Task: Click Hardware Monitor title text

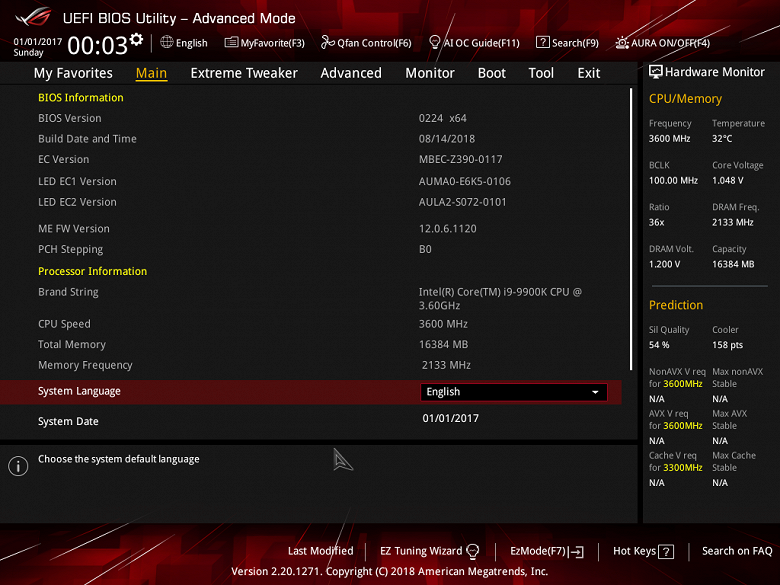Action: tap(715, 72)
